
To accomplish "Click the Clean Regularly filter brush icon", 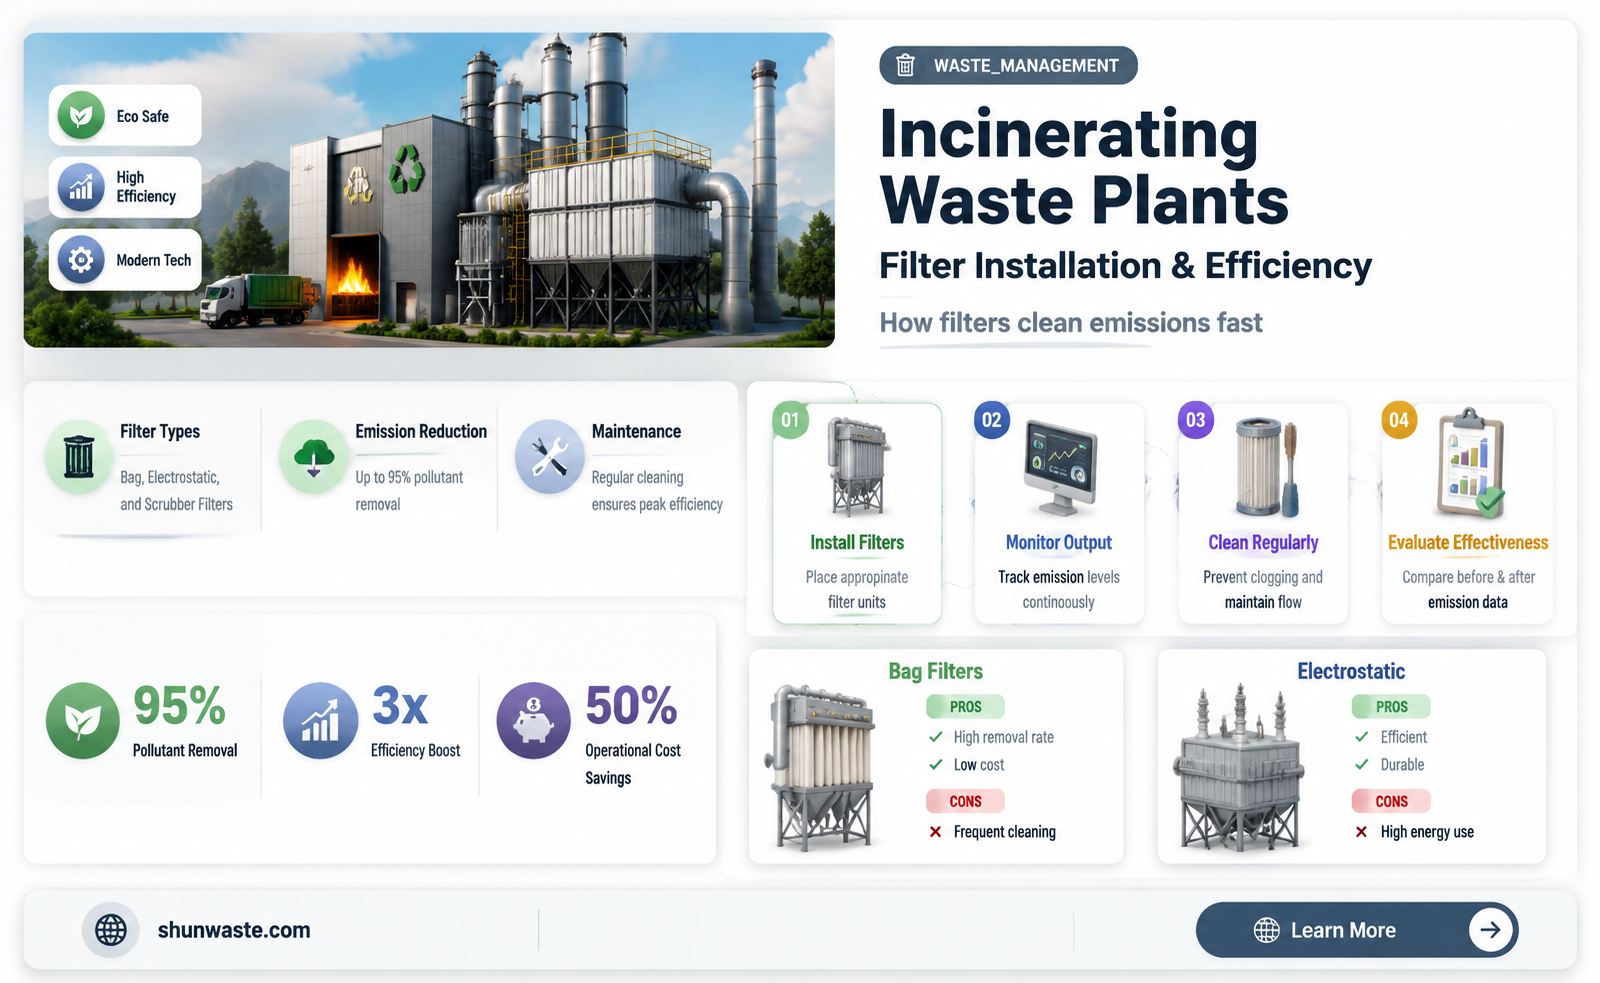I will pyautogui.click(x=1266, y=467).
